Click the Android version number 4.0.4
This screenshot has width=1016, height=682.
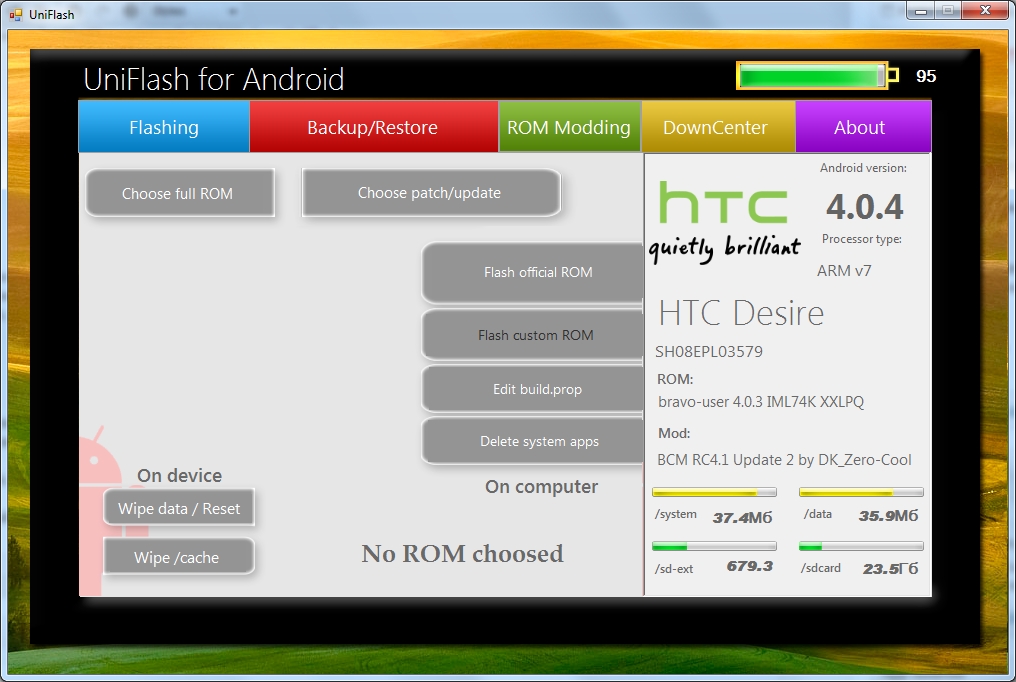pyautogui.click(x=864, y=207)
